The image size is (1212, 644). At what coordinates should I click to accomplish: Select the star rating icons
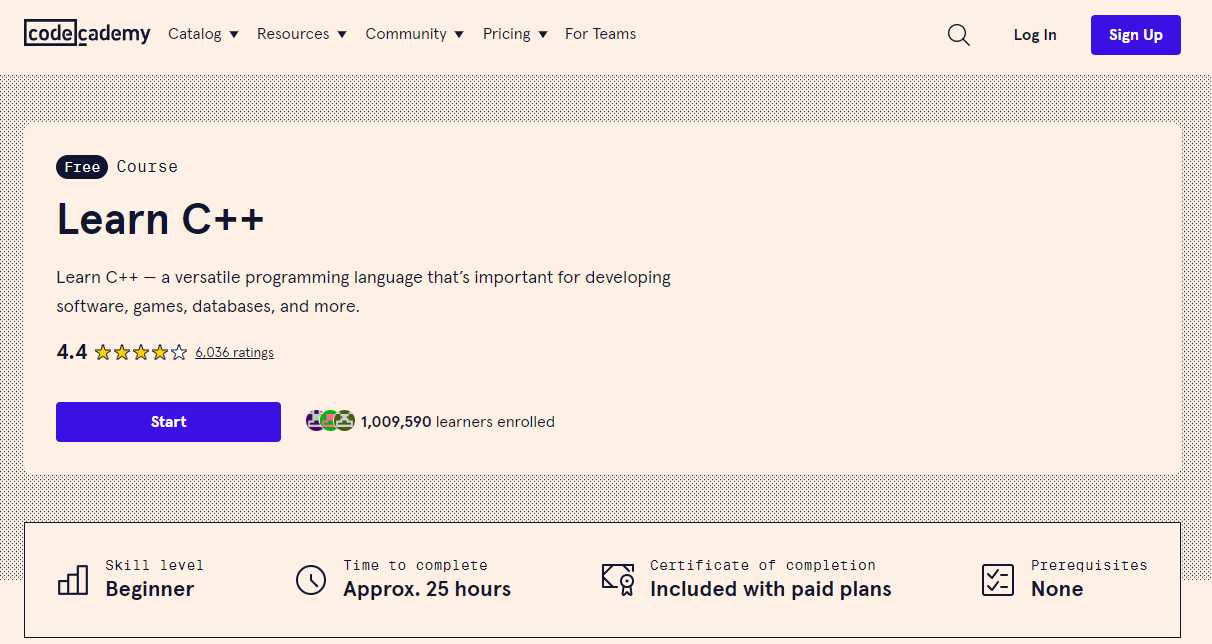[141, 352]
